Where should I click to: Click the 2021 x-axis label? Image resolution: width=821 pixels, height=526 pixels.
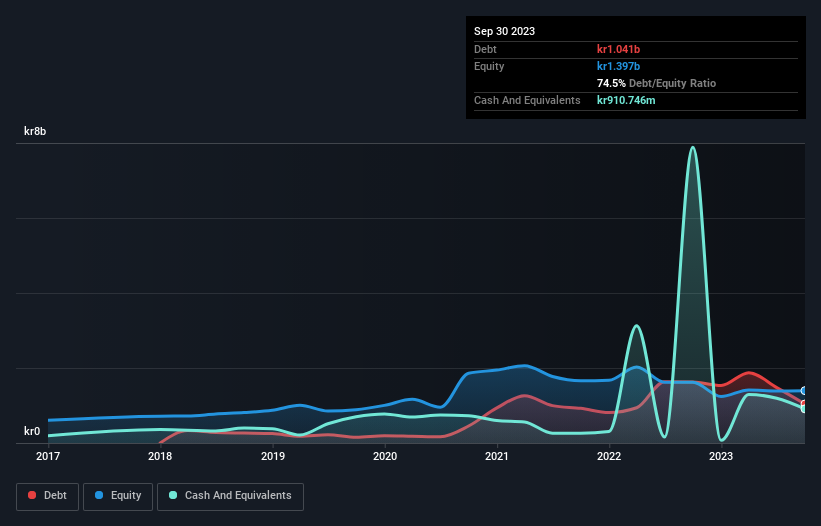coord(497,456)
